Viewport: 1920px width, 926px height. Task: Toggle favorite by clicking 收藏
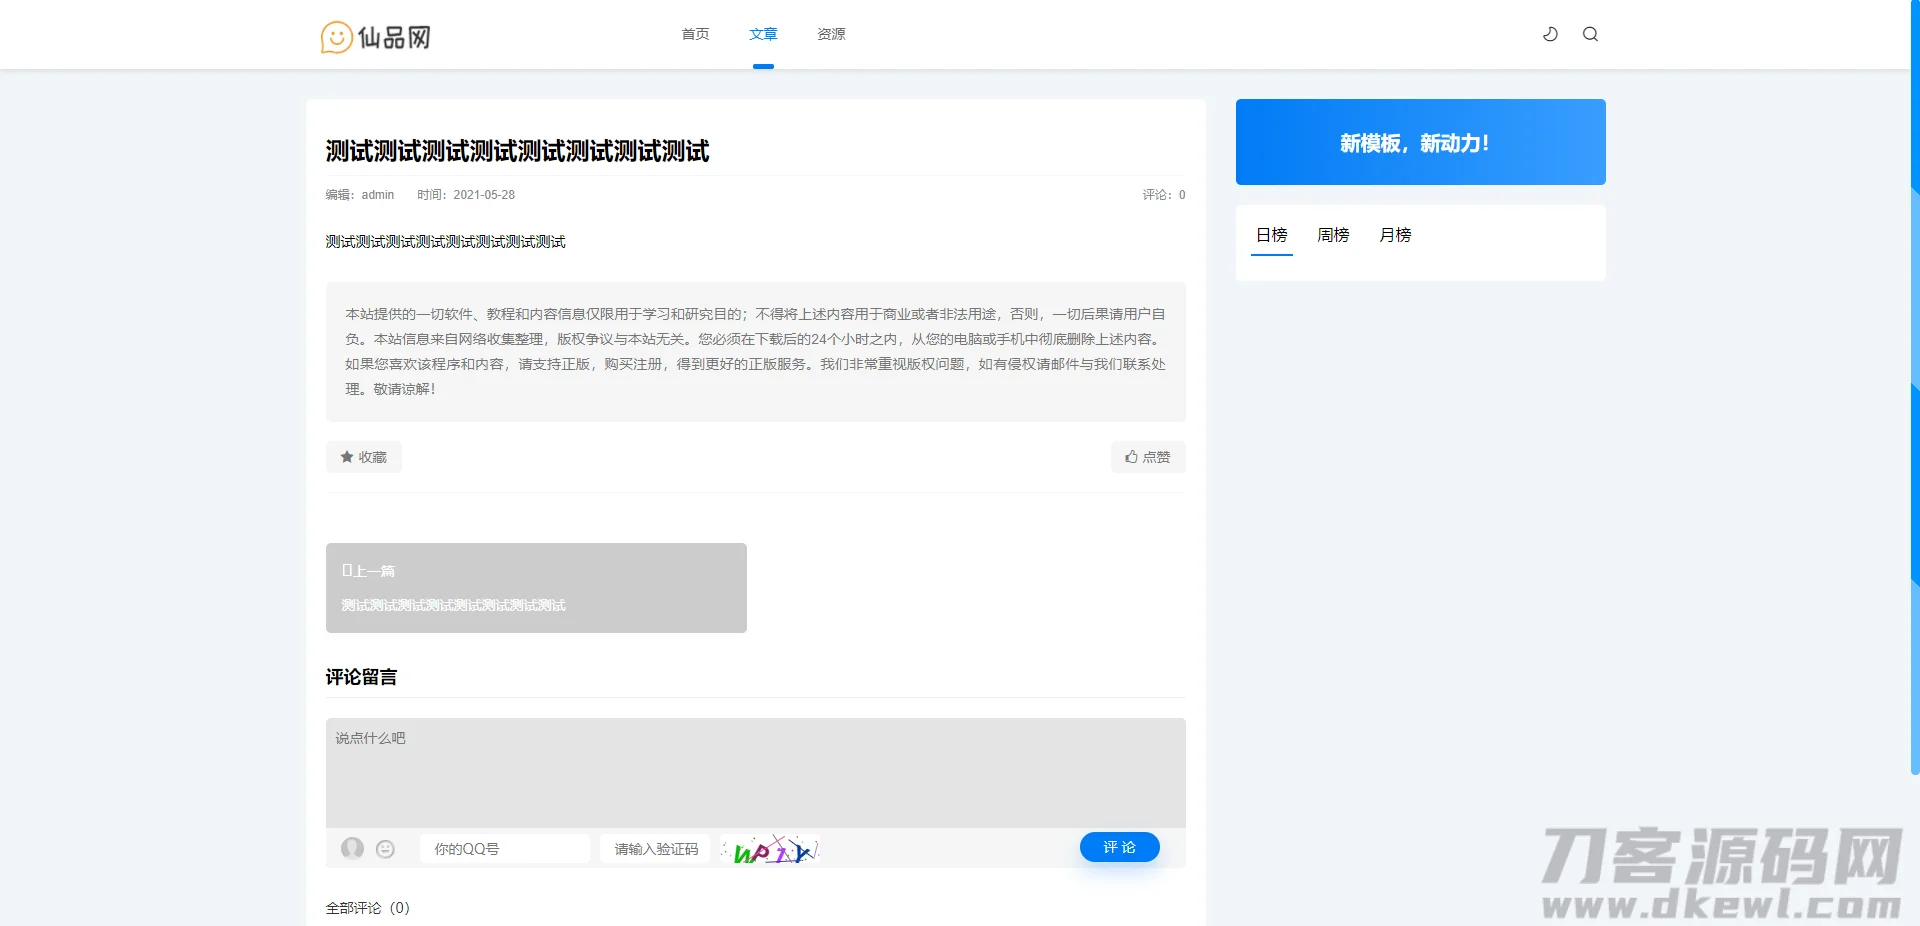363,457
